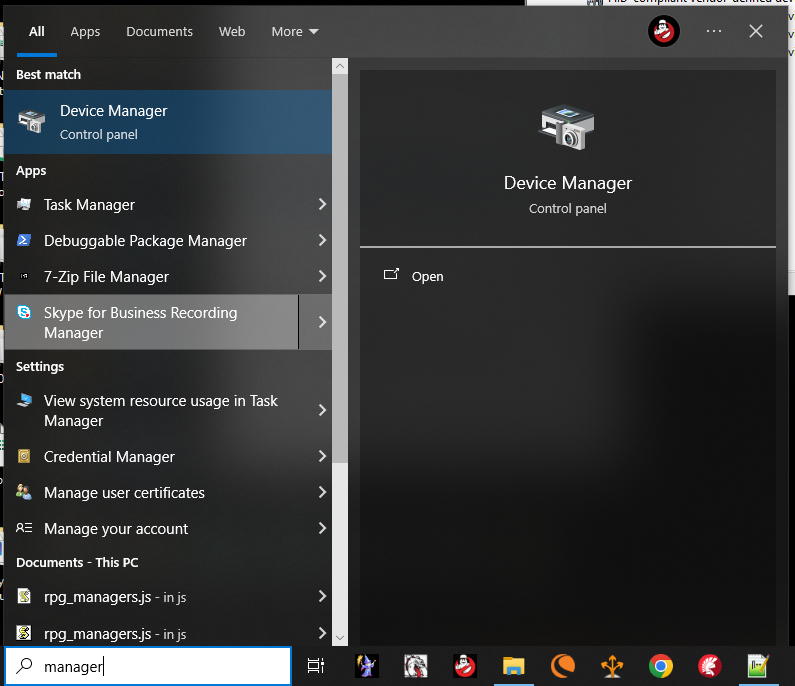Open the notepad app on taskbar
The height and width of the screenshot is (686, 795).
[x=758, y=666]
